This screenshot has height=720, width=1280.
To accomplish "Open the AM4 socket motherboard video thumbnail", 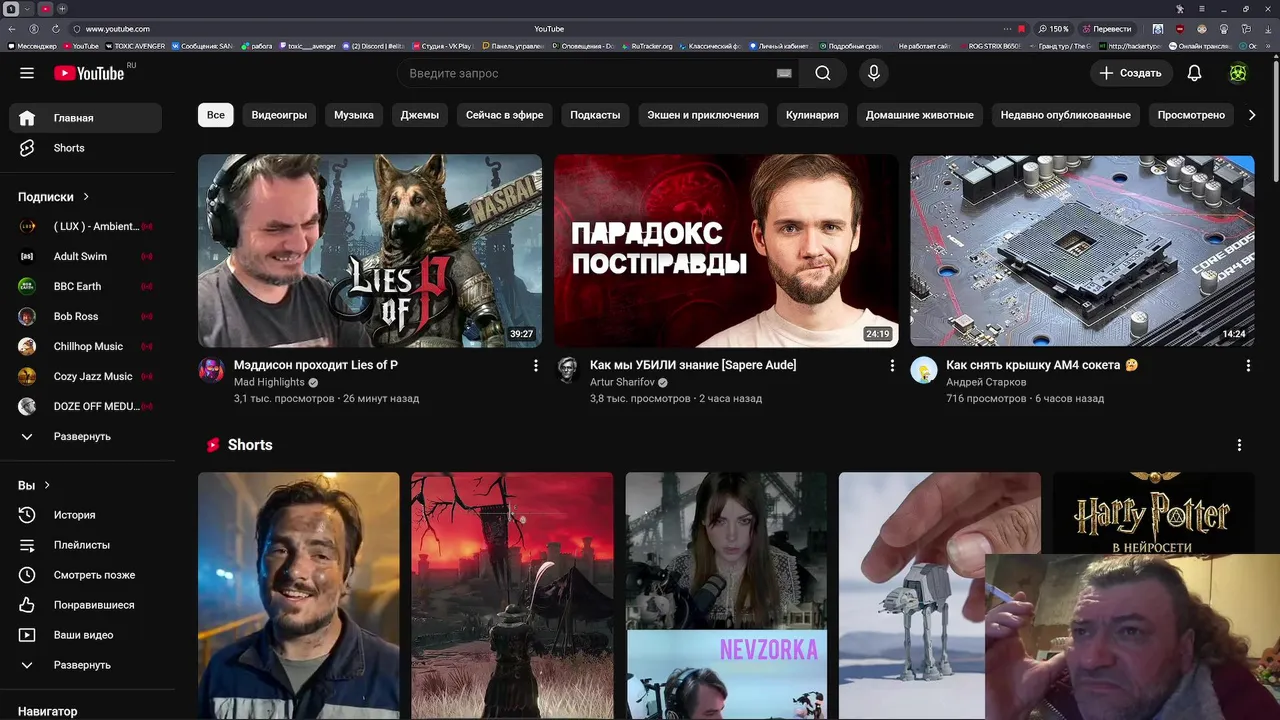I will (x=1082, y=251).
